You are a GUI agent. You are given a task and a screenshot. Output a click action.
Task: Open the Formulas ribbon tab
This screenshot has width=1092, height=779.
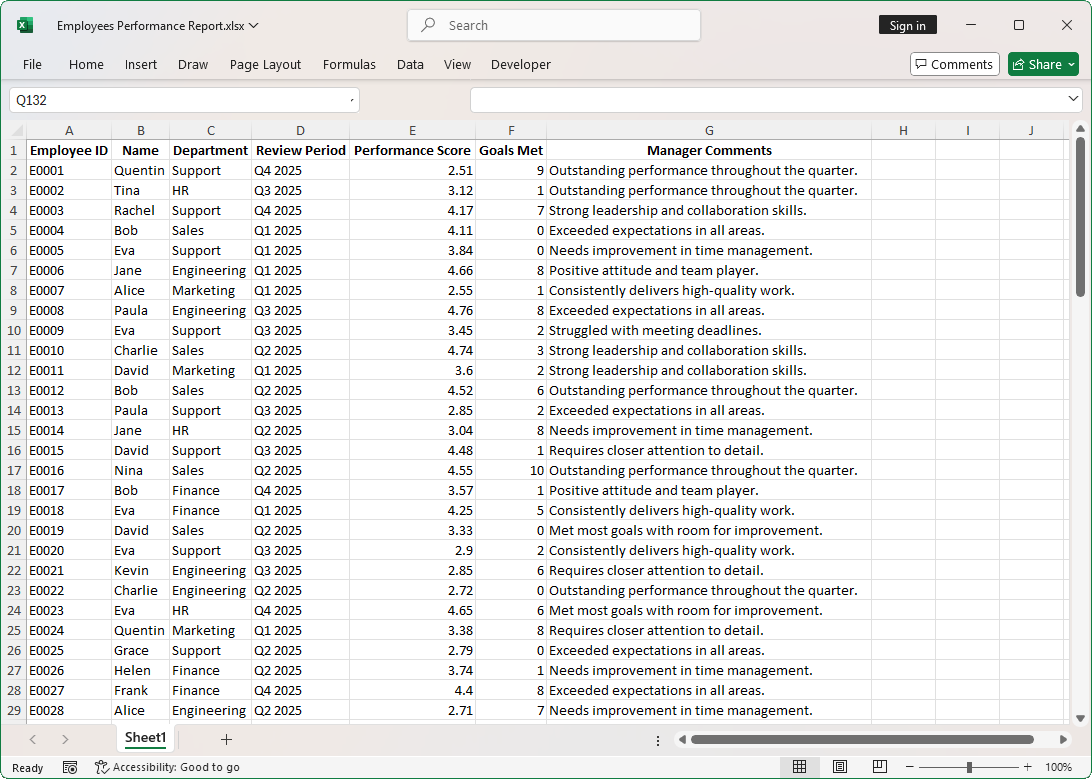(x=349, y=64)
